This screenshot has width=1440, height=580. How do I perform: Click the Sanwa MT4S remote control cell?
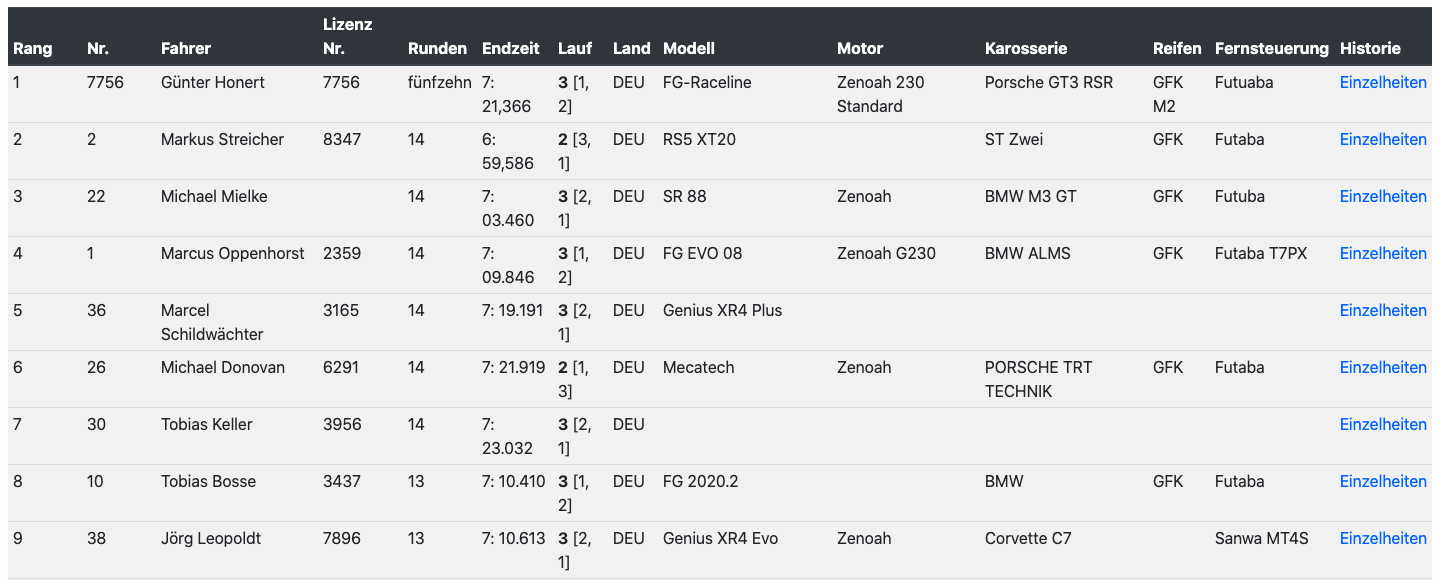pyautogui.click(x=1261, y=539)
